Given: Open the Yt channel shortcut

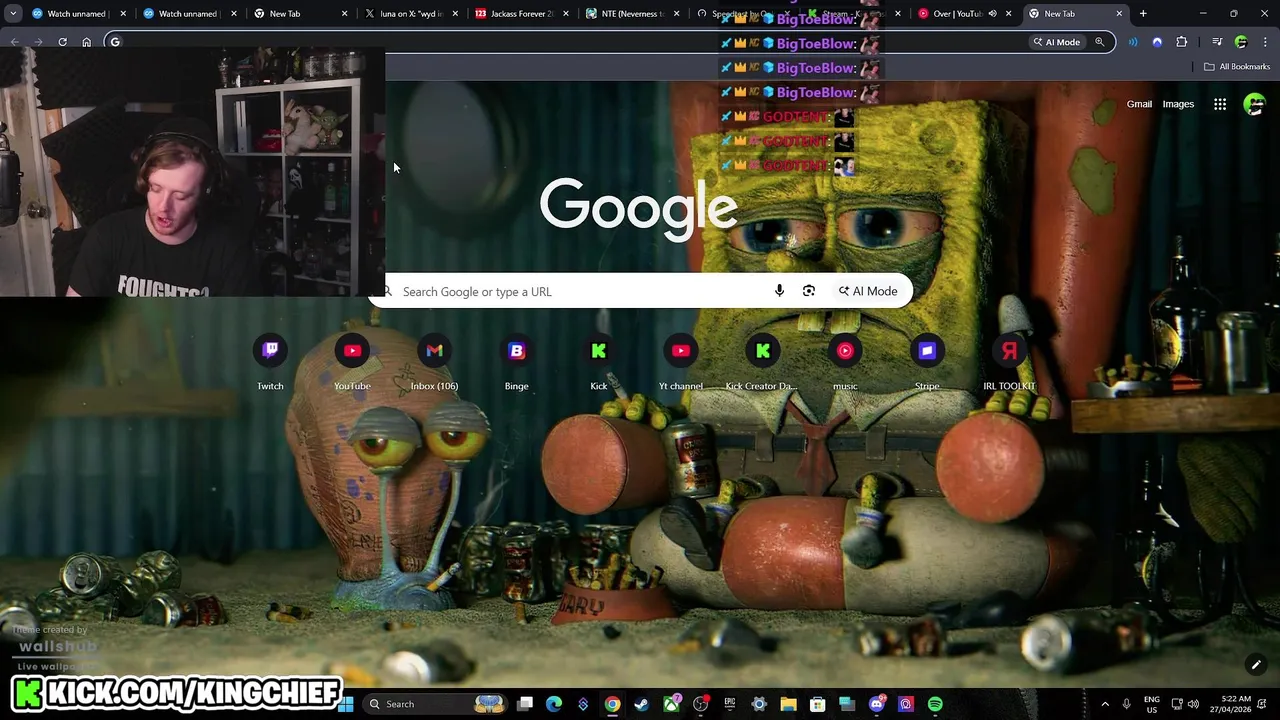Looking at the screenshot, I should pos(681,363).
